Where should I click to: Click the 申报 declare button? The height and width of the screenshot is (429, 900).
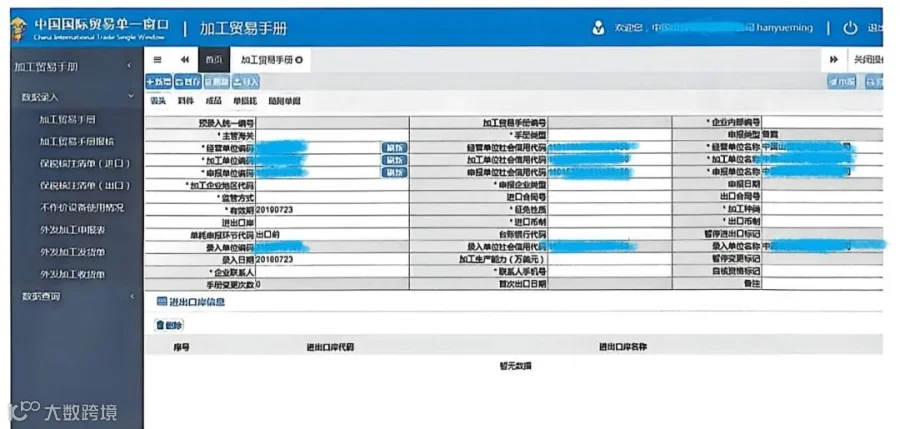point(841,82)
